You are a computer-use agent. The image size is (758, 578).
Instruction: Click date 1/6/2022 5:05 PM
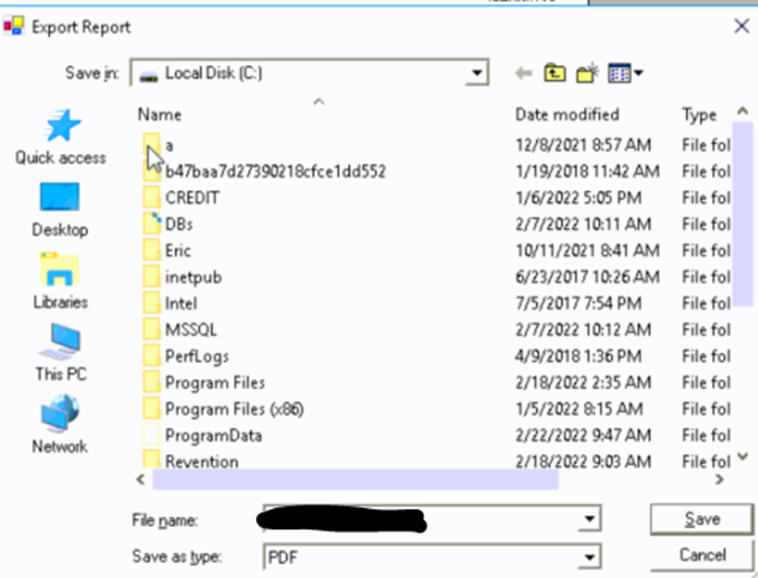(x=579, y=198)
